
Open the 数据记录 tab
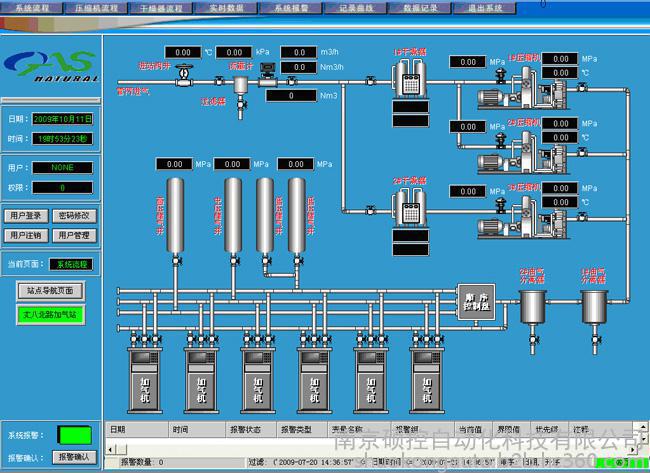(x=420, y=8)
